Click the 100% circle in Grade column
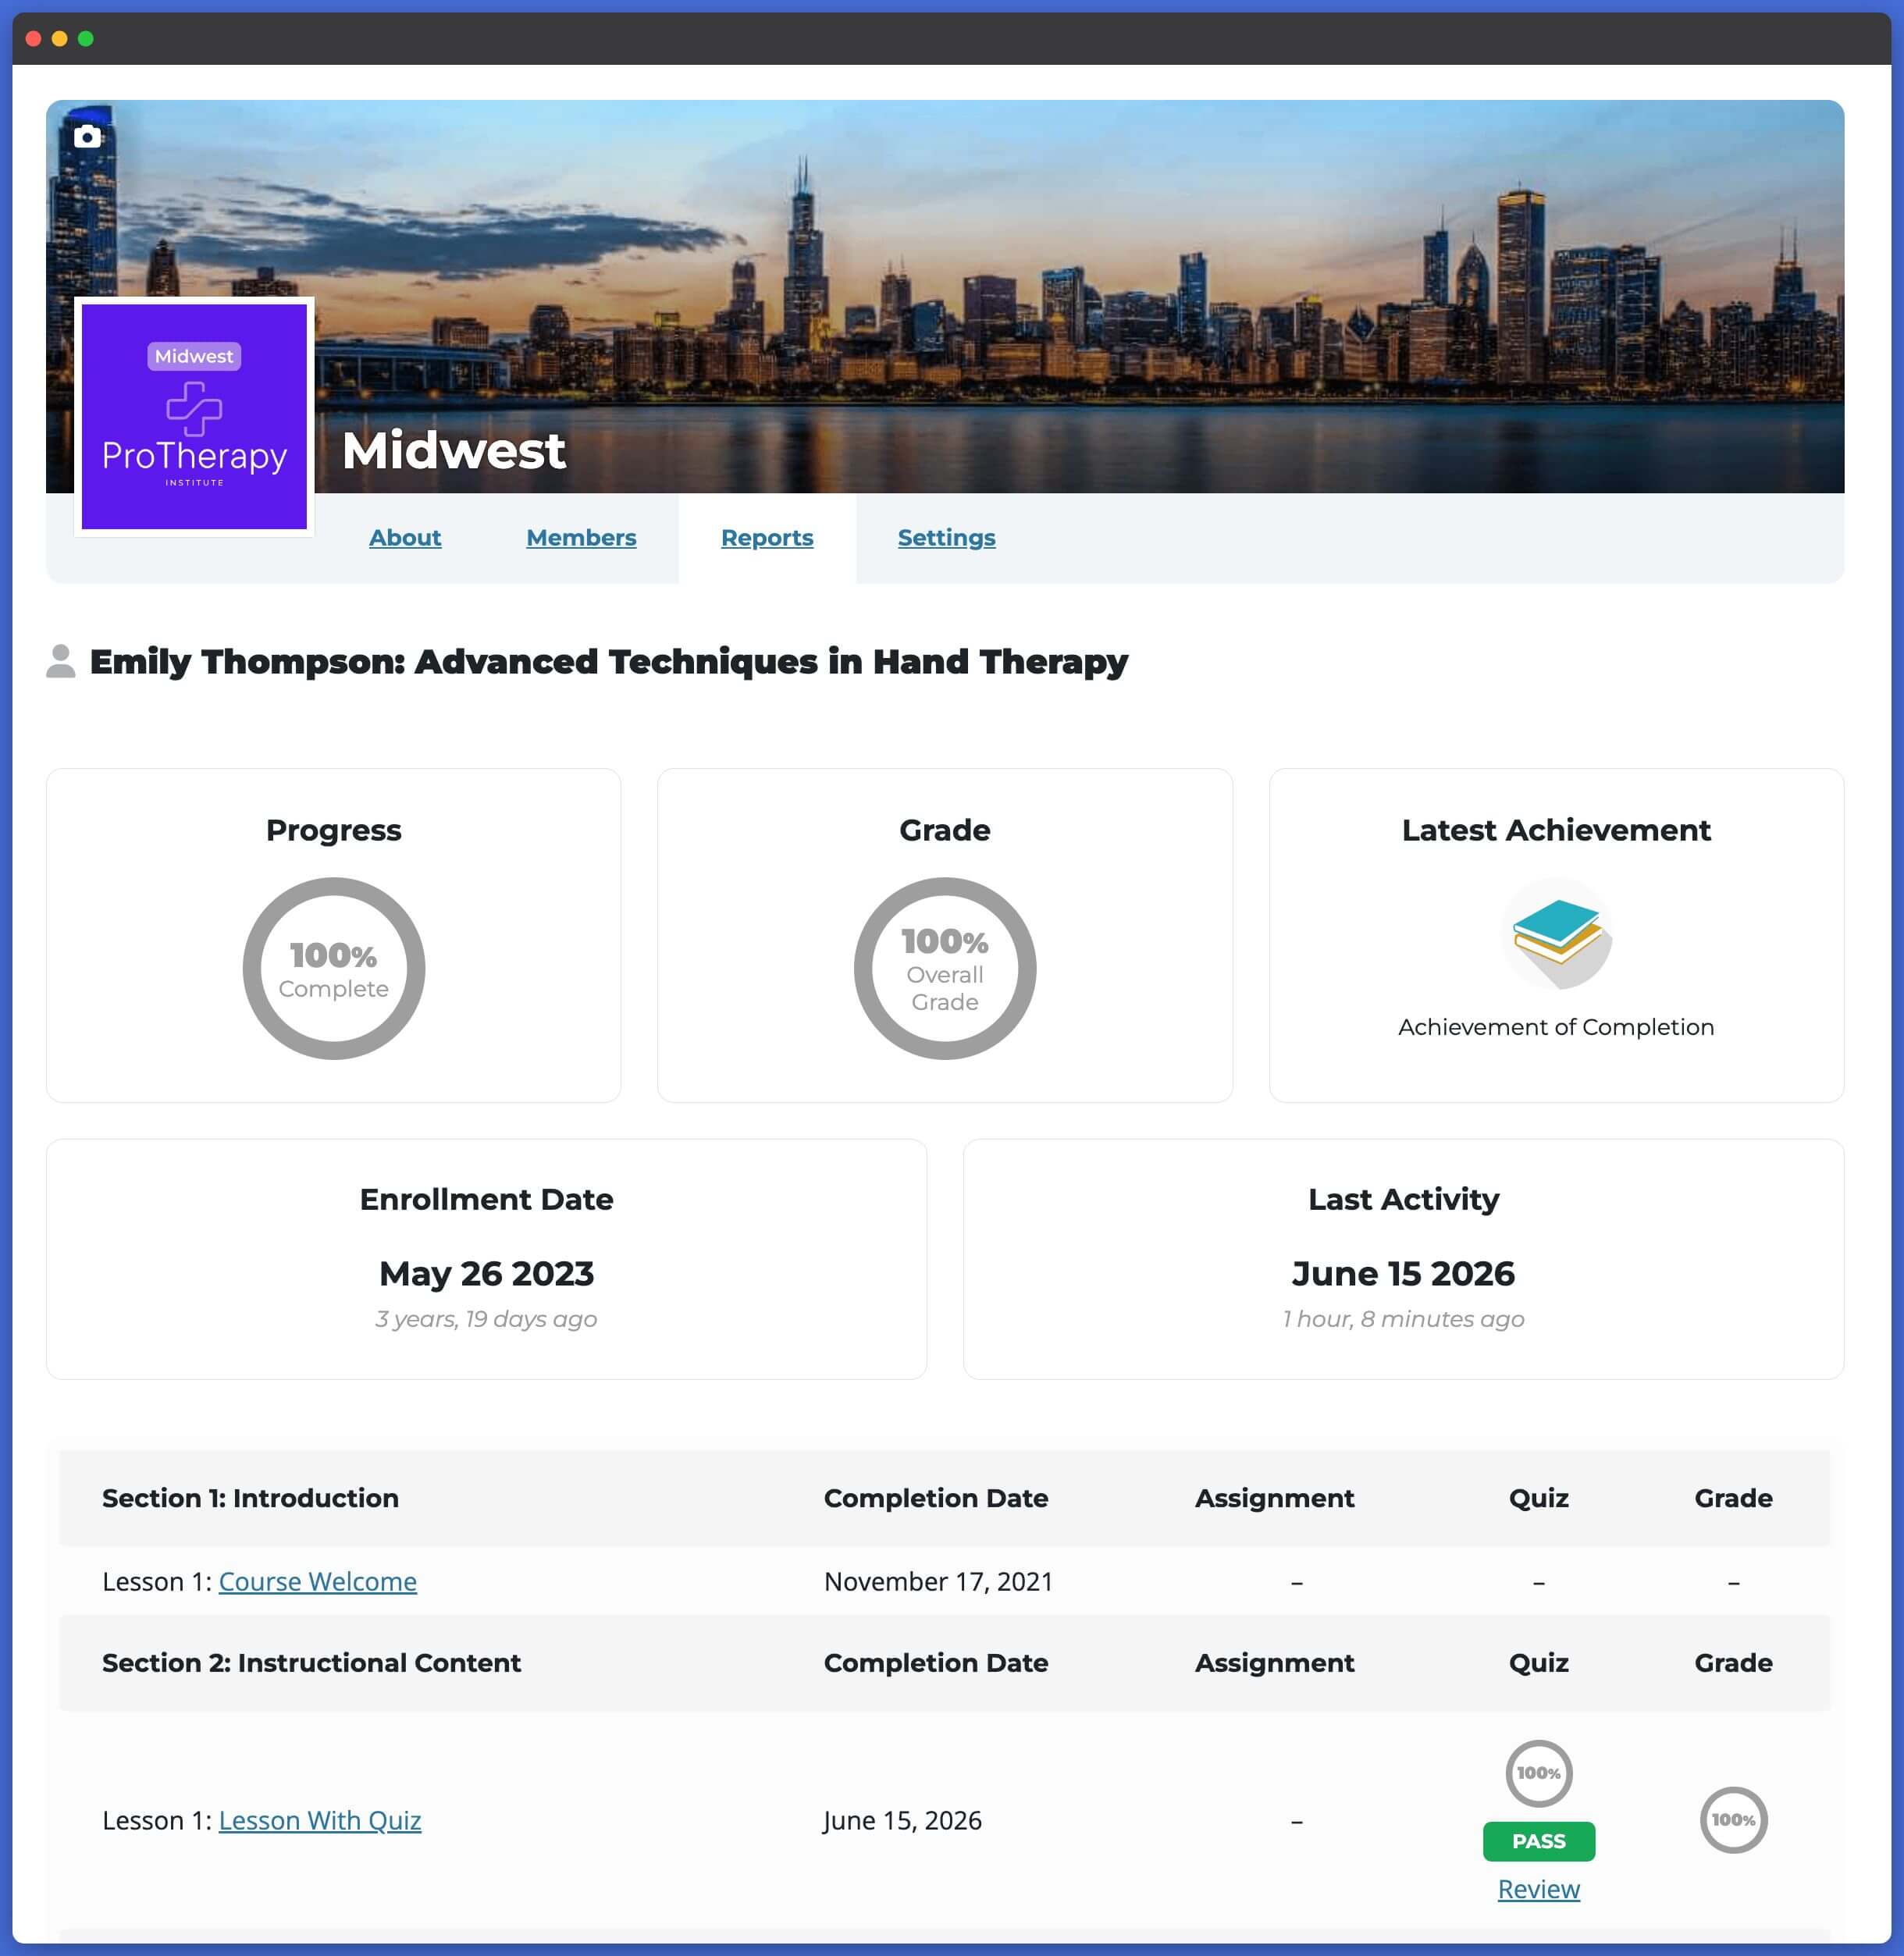Image resolution: width=1904 pixels, height=1956 pixels. pyautogui.click(x=1733, y=1820)
